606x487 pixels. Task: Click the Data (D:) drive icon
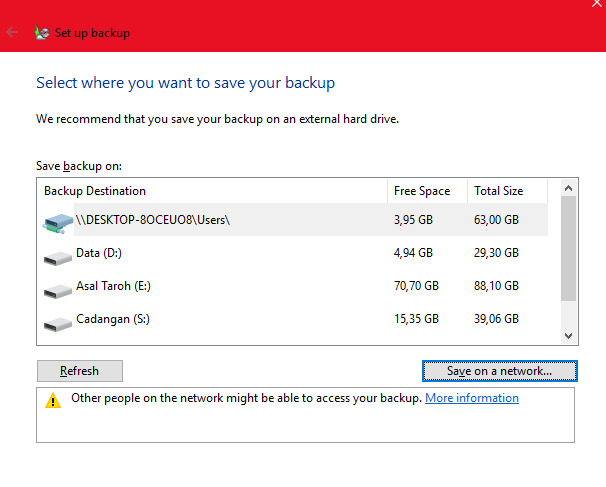pos(58,258)
